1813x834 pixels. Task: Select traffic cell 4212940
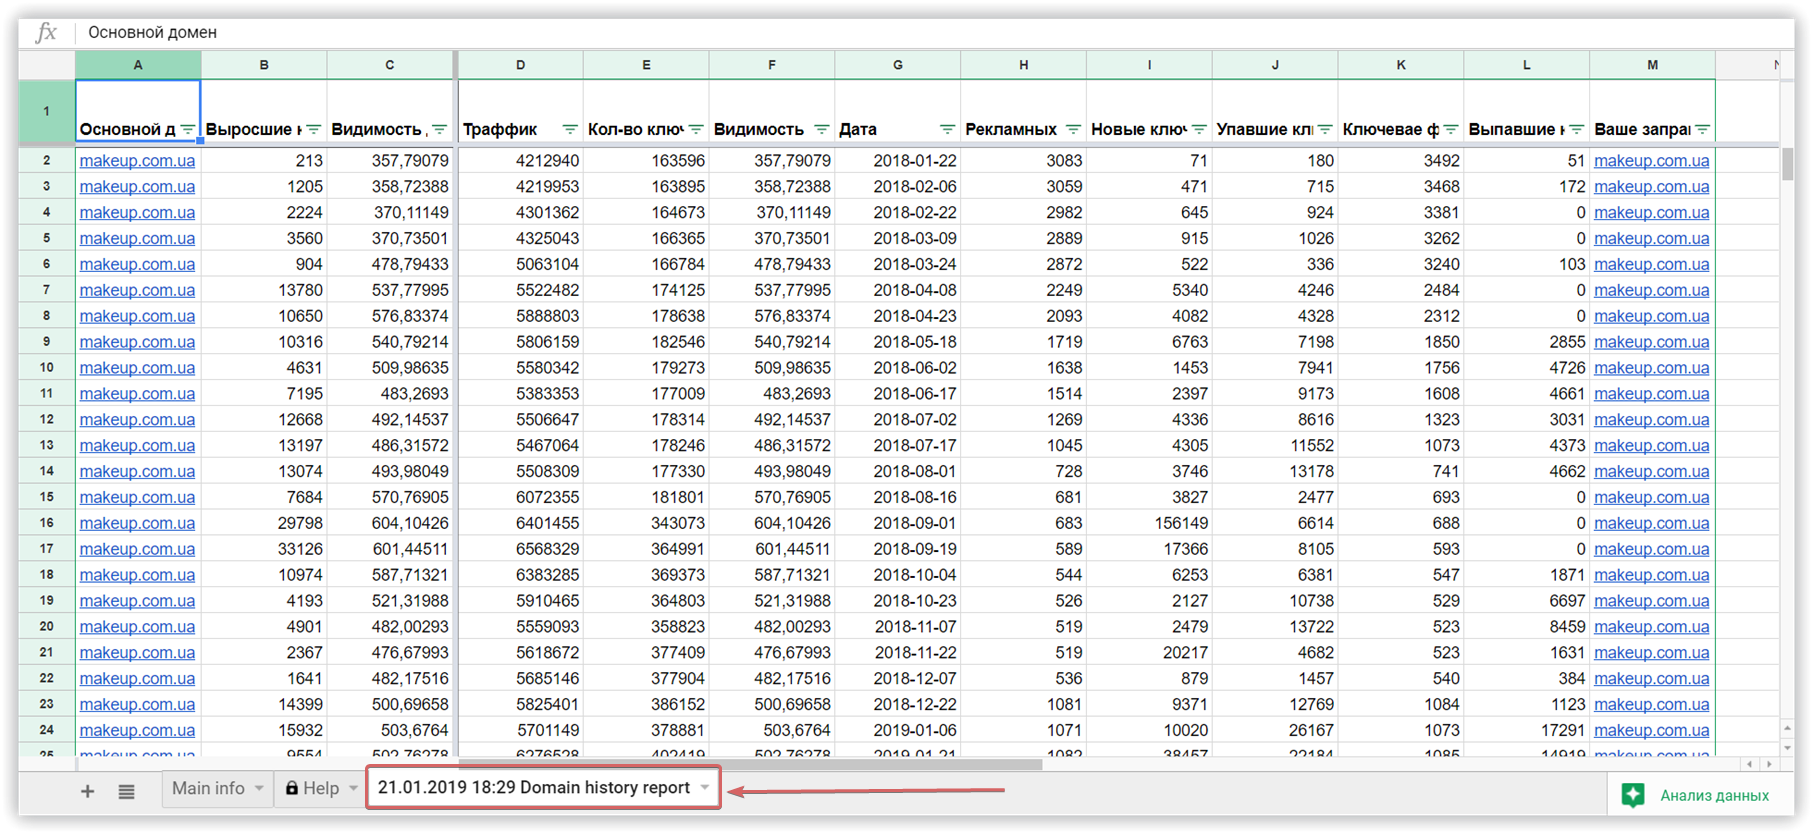(520, 160)
